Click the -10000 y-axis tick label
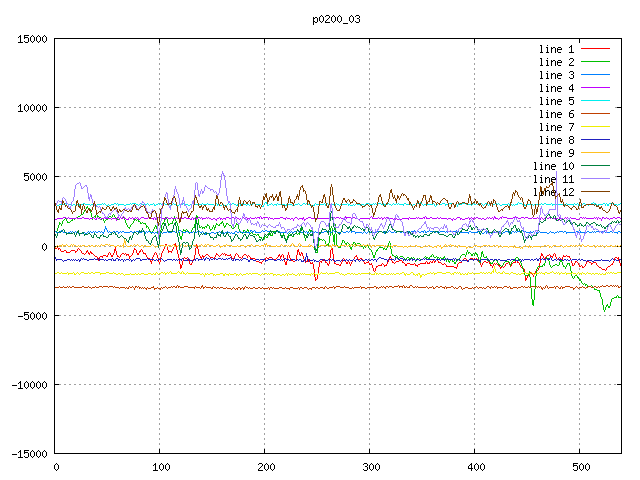Screen dimensions: 640x480 tap(29, 384)
